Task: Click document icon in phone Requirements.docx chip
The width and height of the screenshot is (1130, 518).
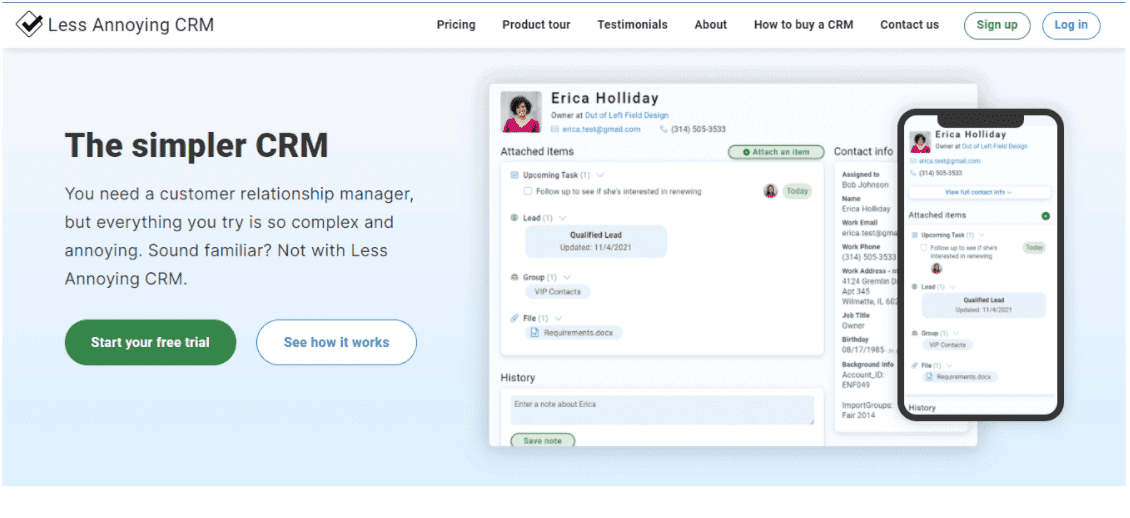Action: click(930, 377)
